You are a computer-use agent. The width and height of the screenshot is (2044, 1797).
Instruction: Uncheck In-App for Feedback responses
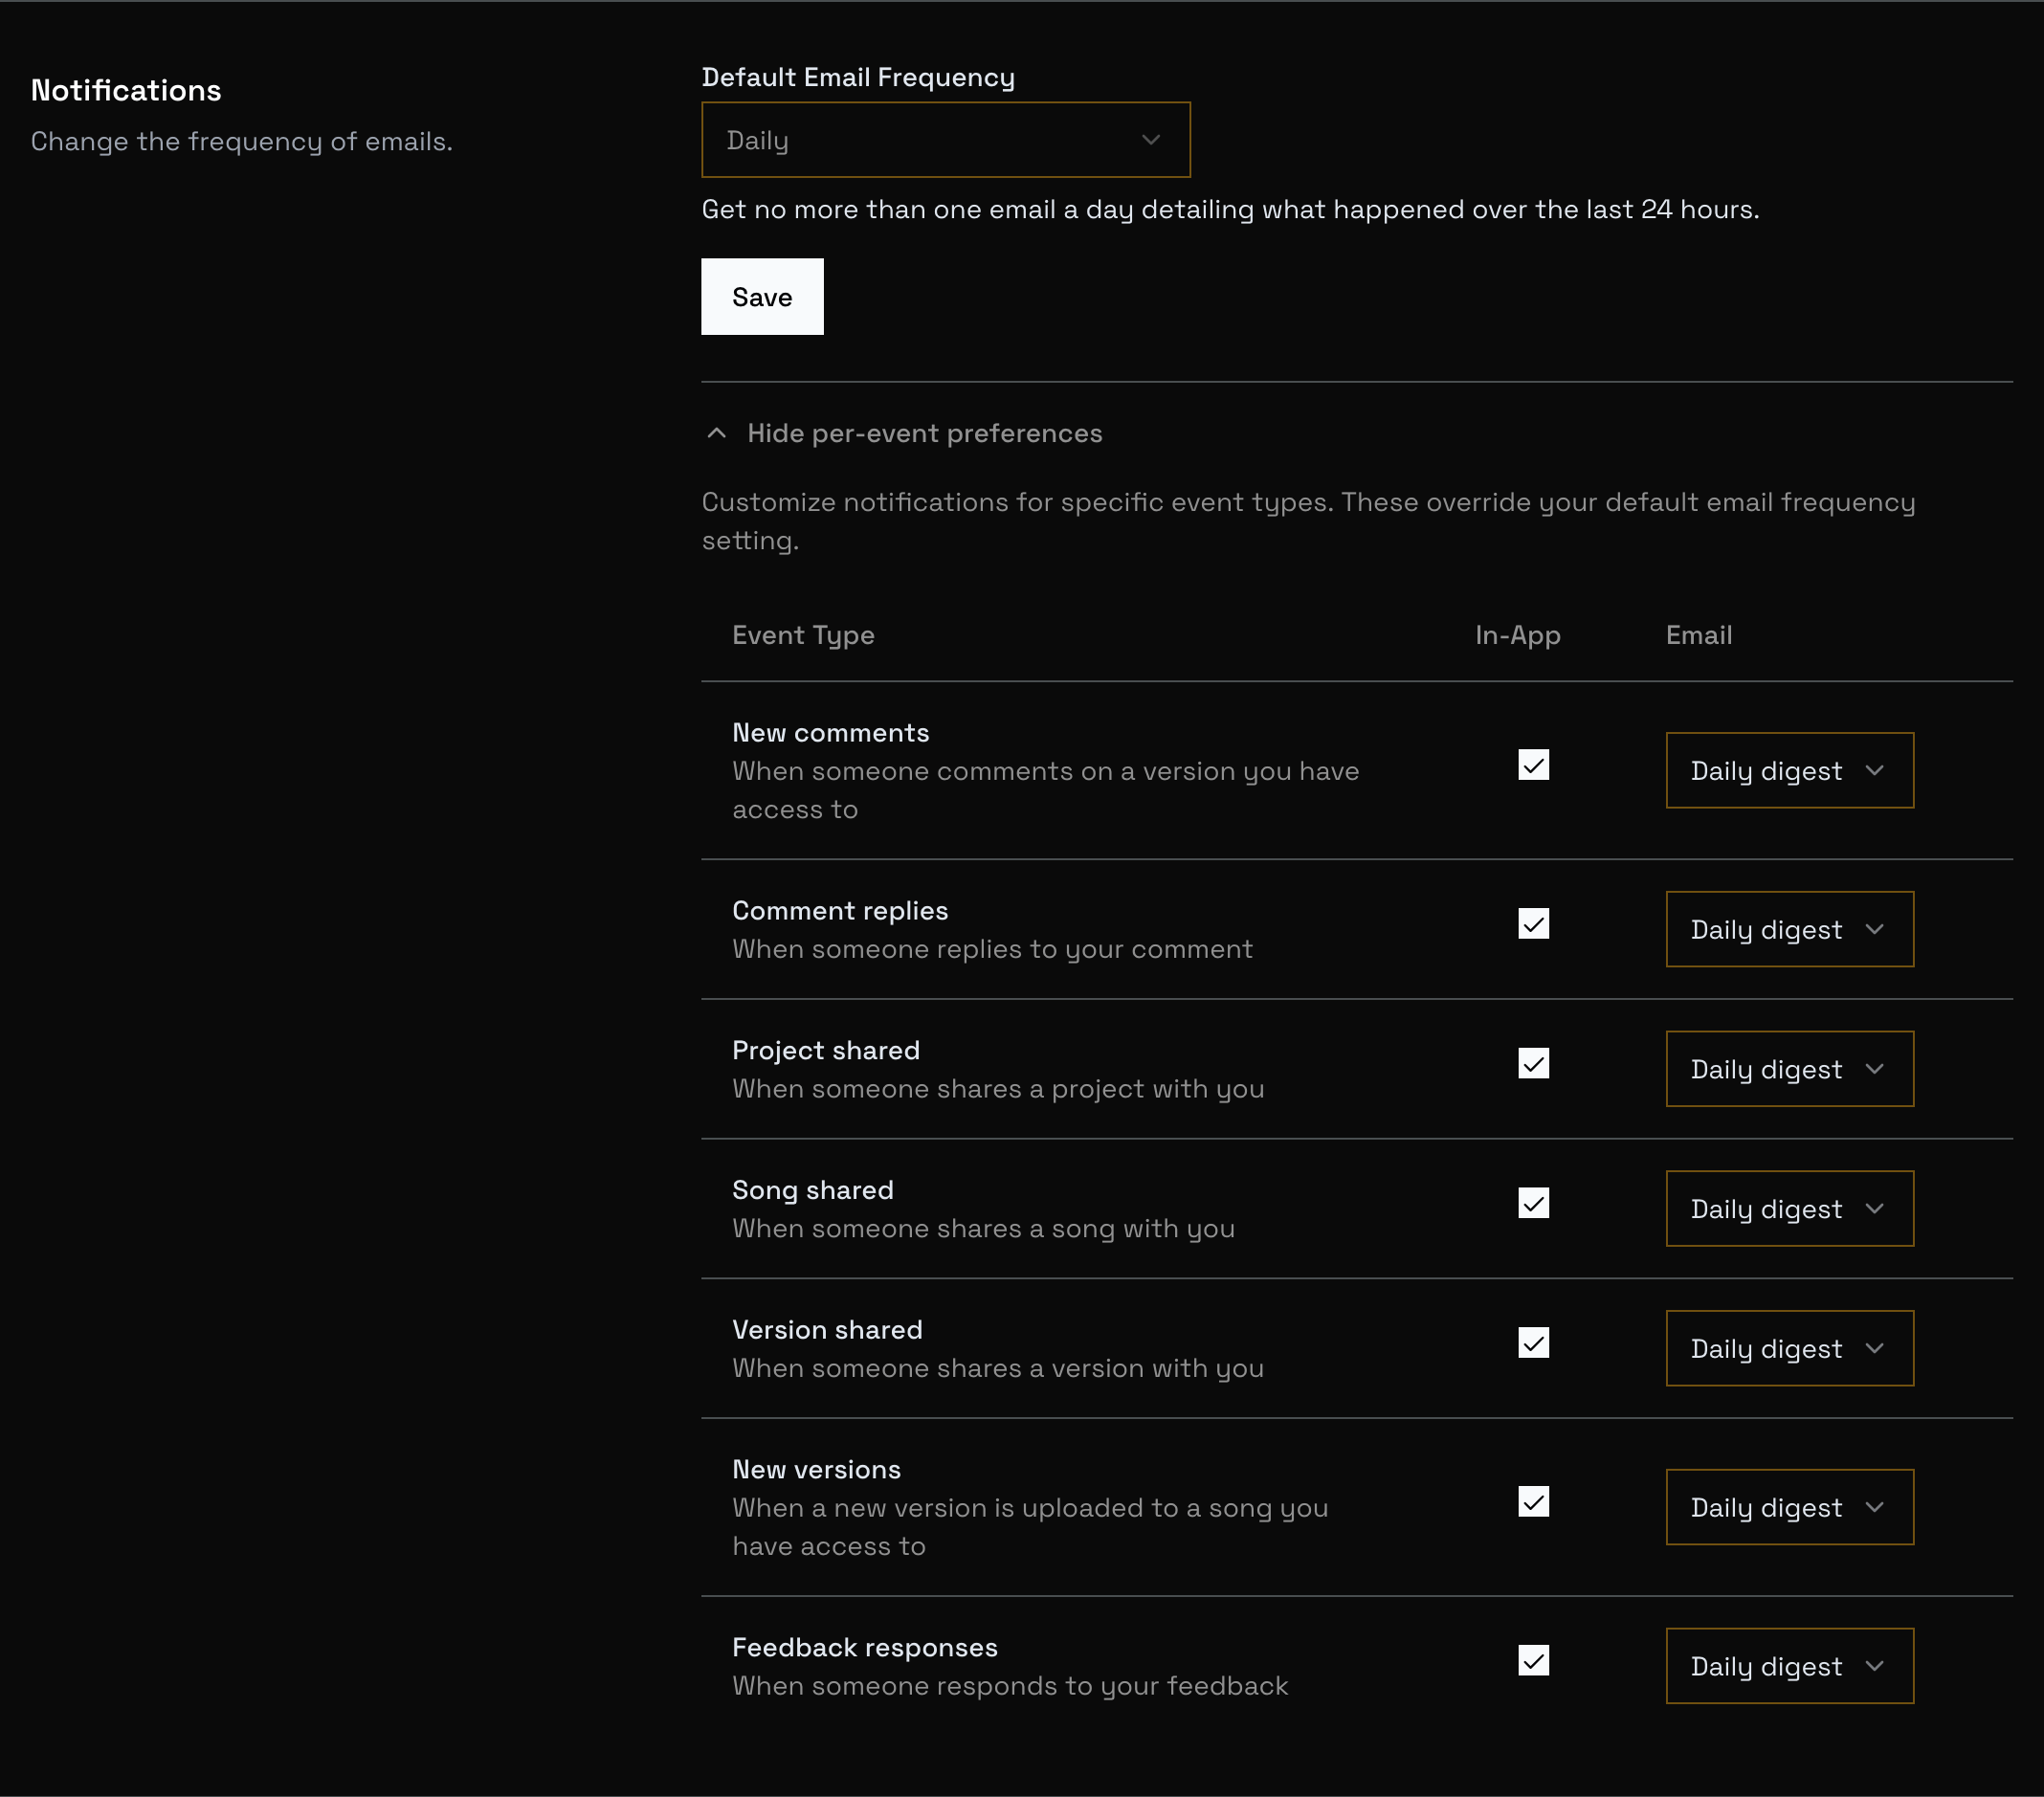click(1533, 1661)
